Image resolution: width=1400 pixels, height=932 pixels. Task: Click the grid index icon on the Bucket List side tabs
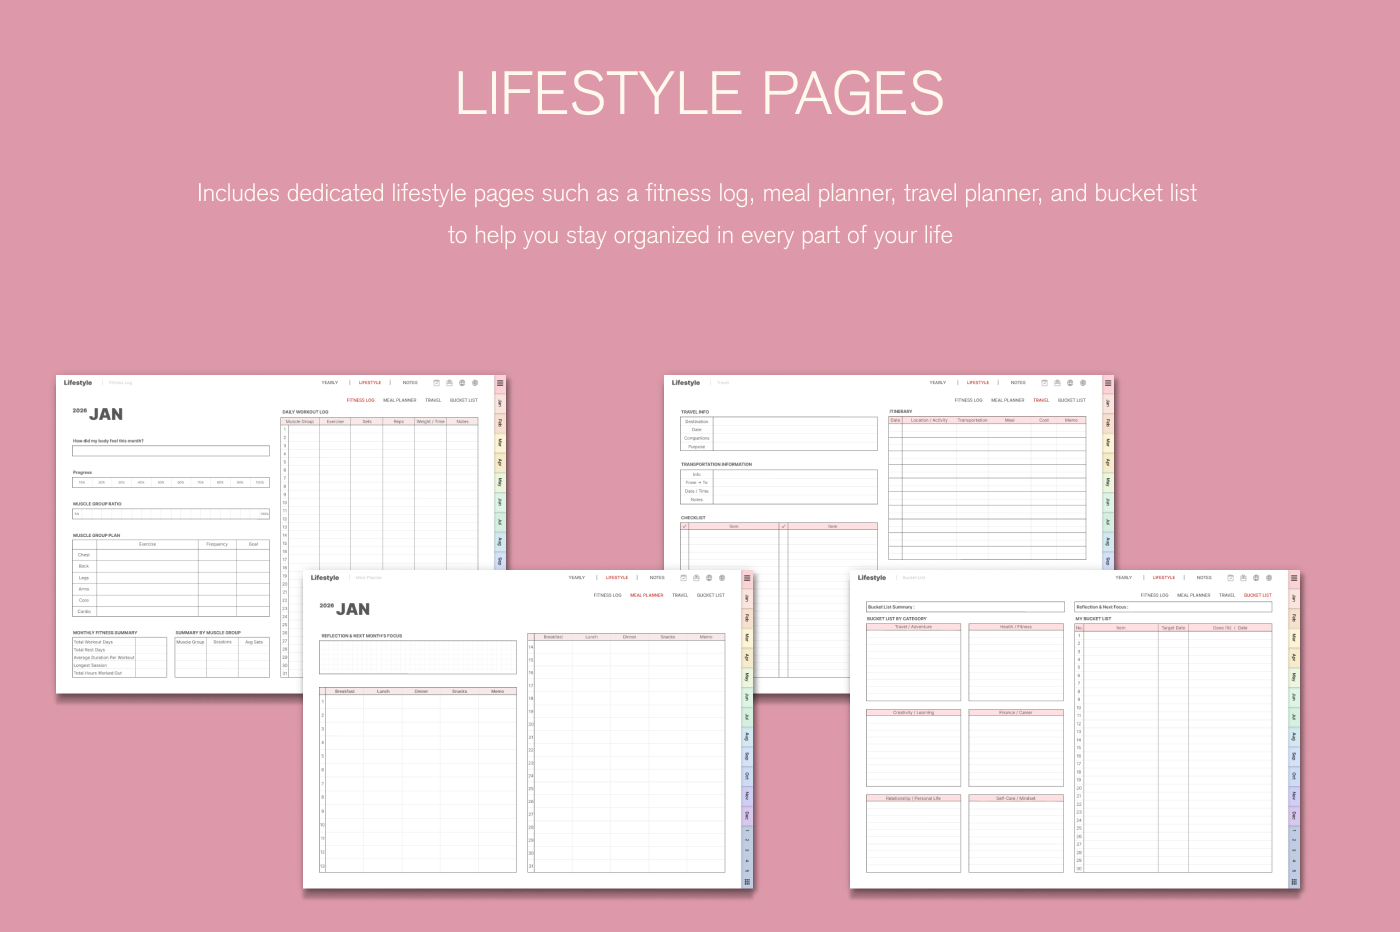click(1294, 882)
